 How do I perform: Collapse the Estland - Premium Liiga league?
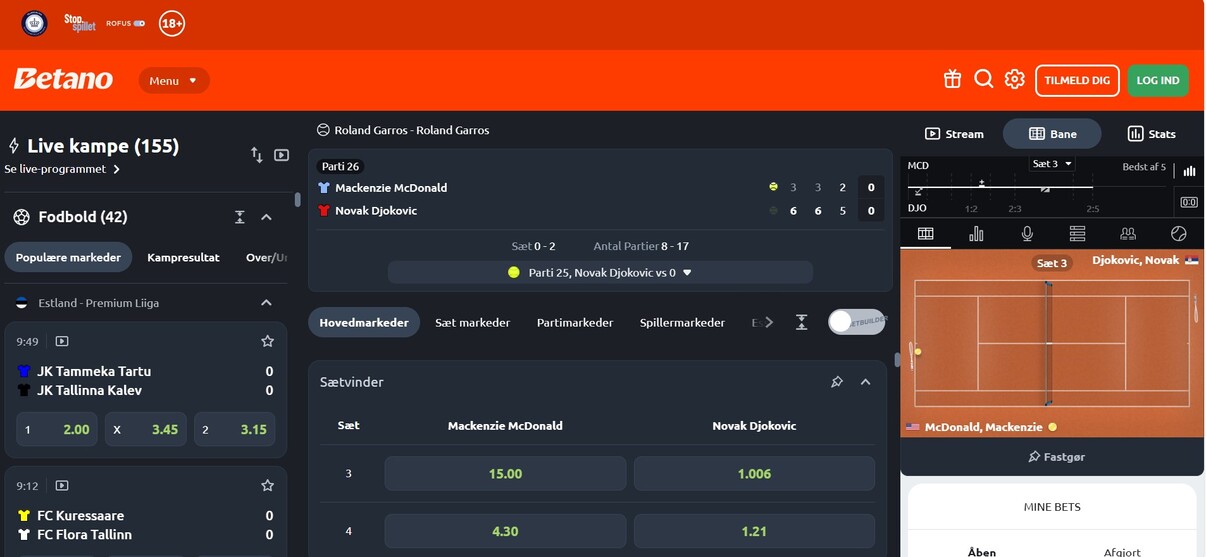tap(267, 303)
